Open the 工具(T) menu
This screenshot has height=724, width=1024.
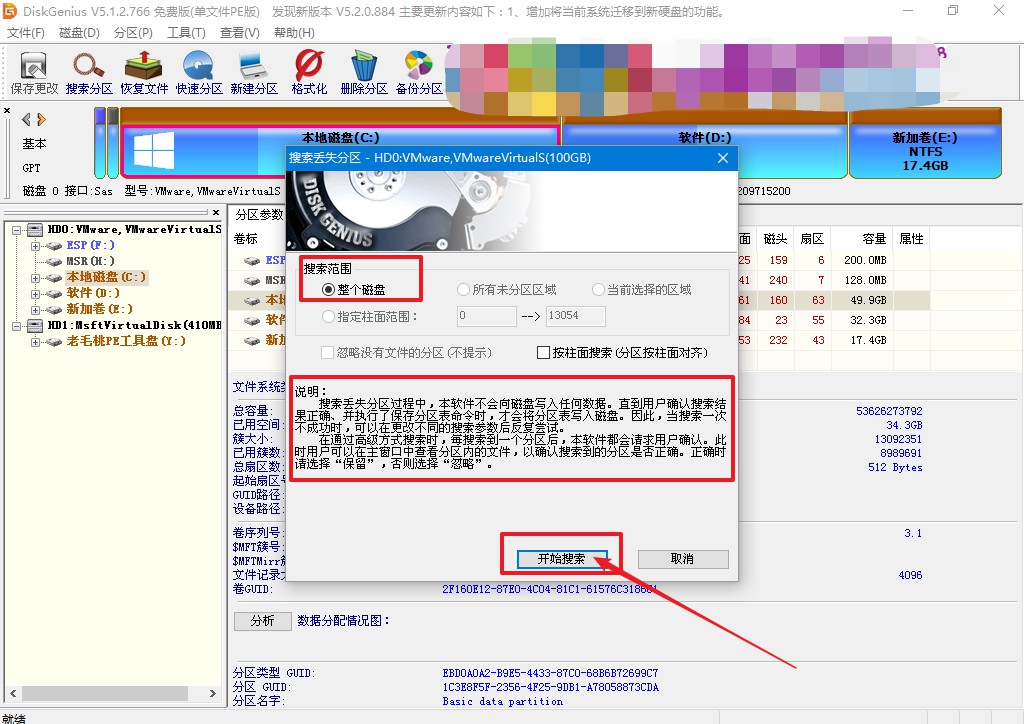[186, 33]
